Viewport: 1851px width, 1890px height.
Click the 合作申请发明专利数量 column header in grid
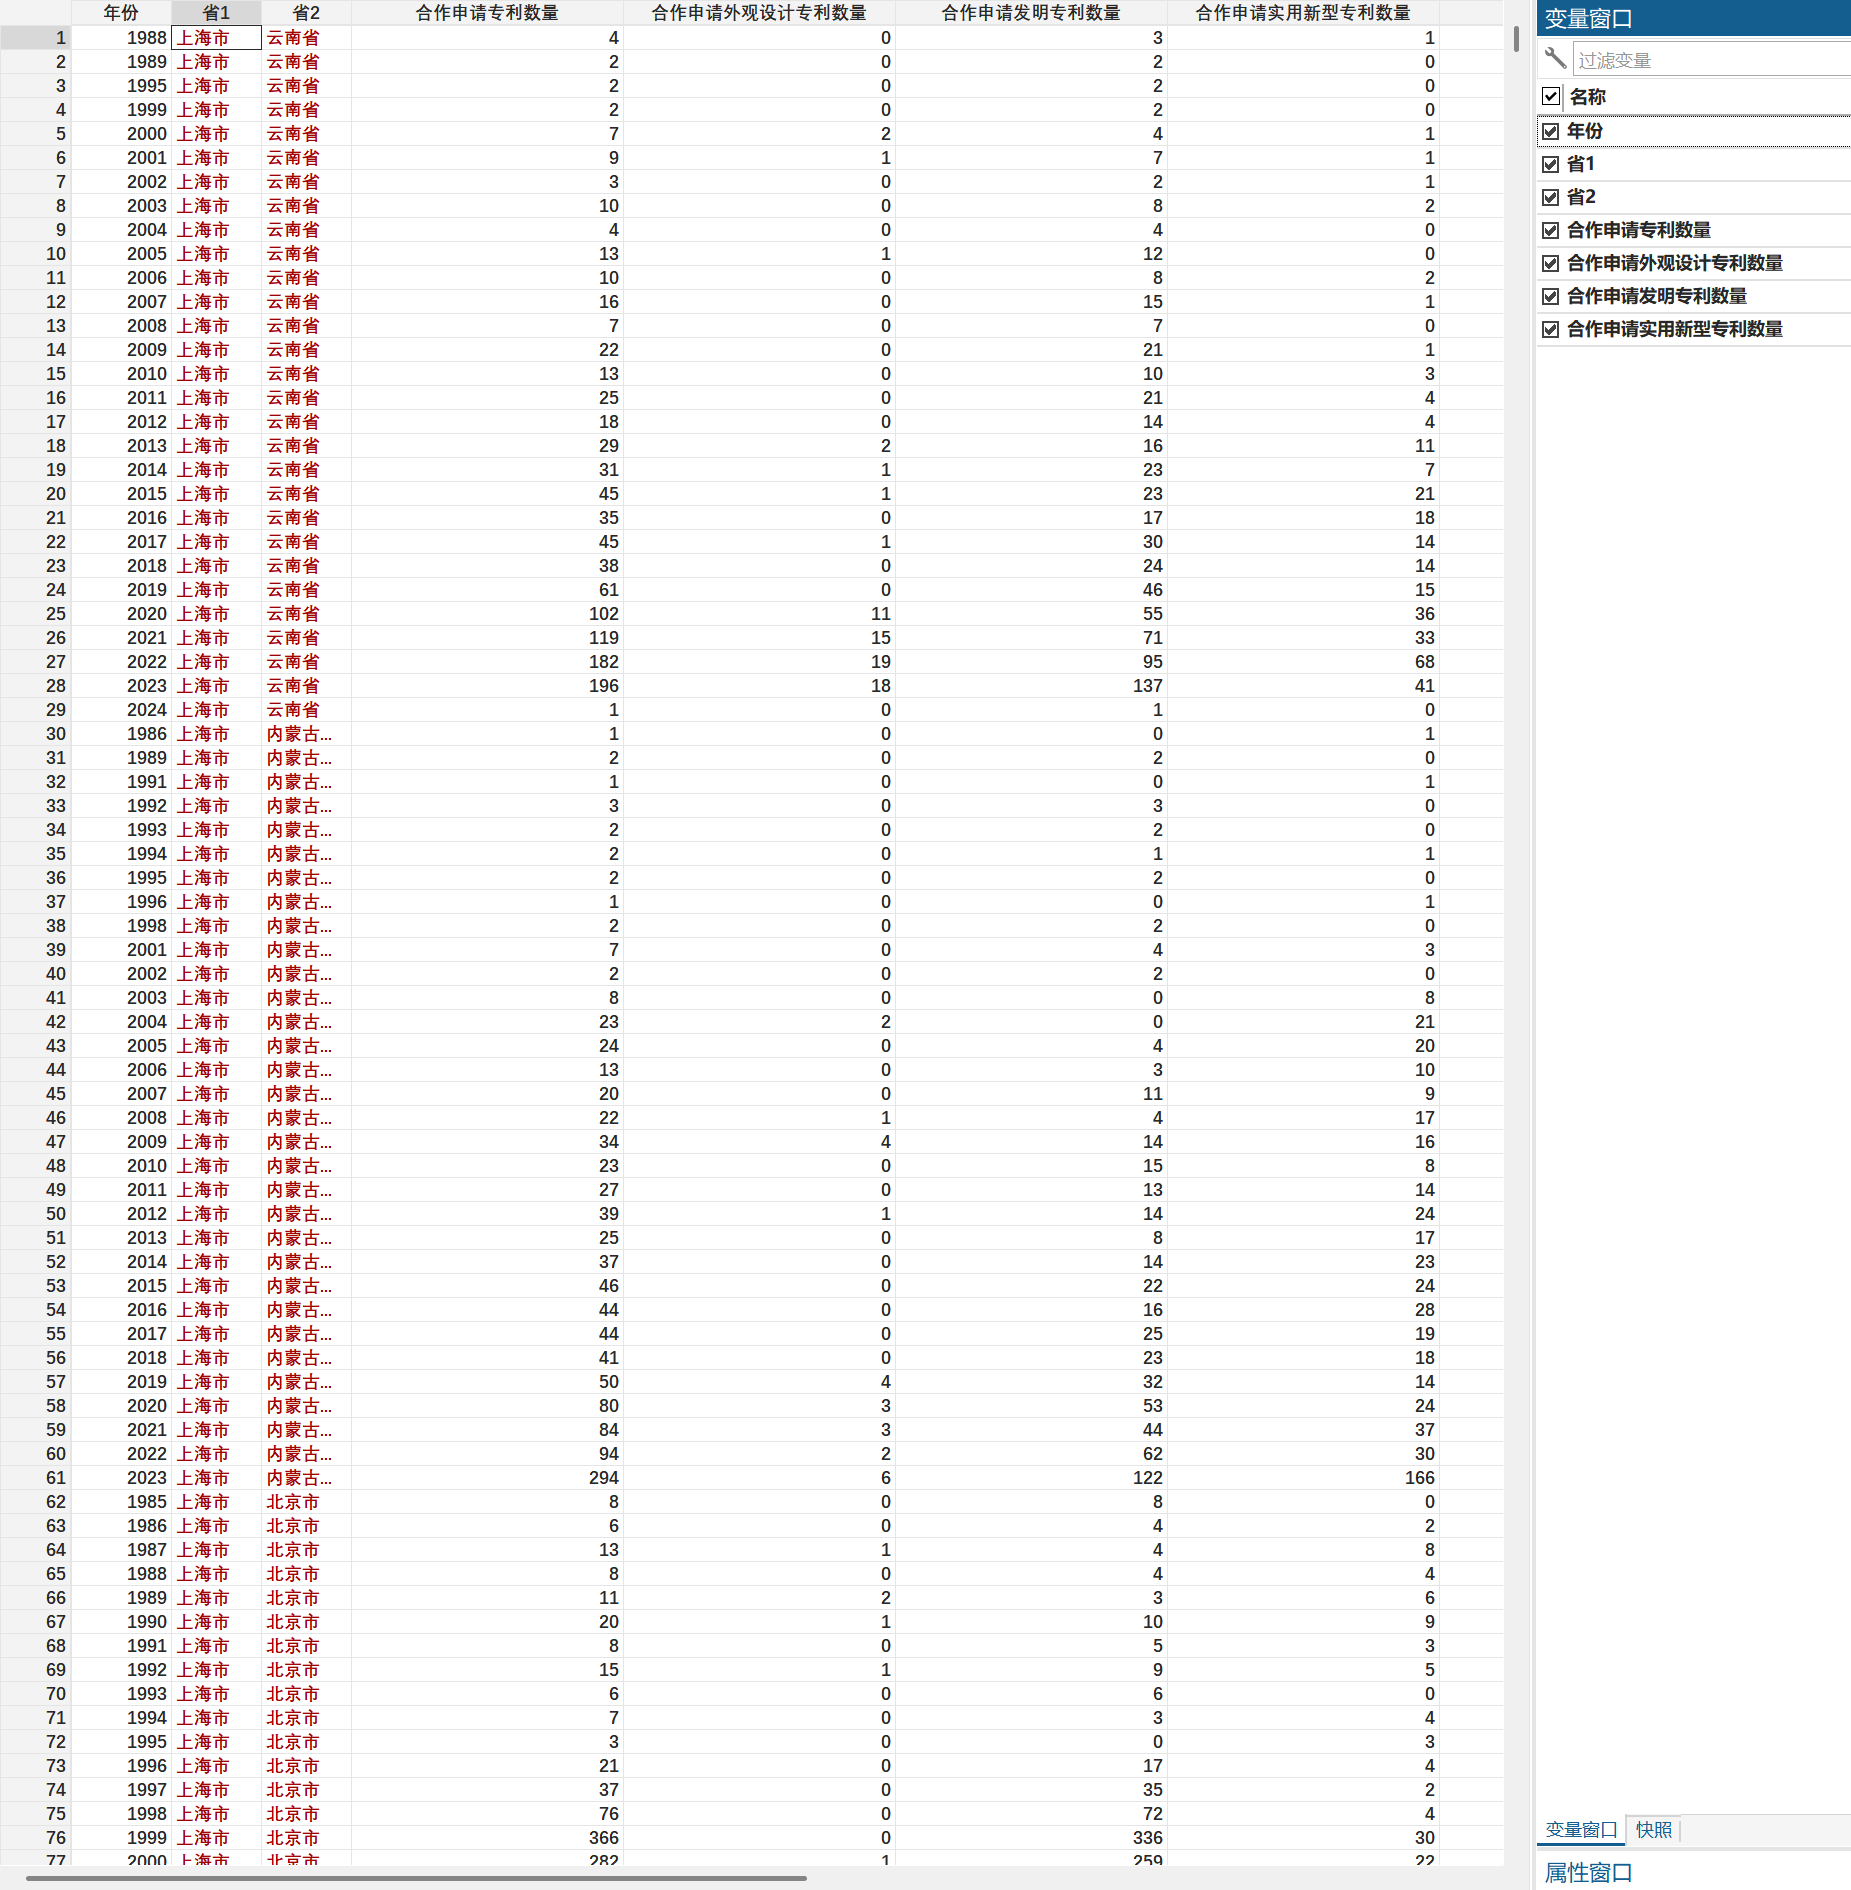(1030, 12)
